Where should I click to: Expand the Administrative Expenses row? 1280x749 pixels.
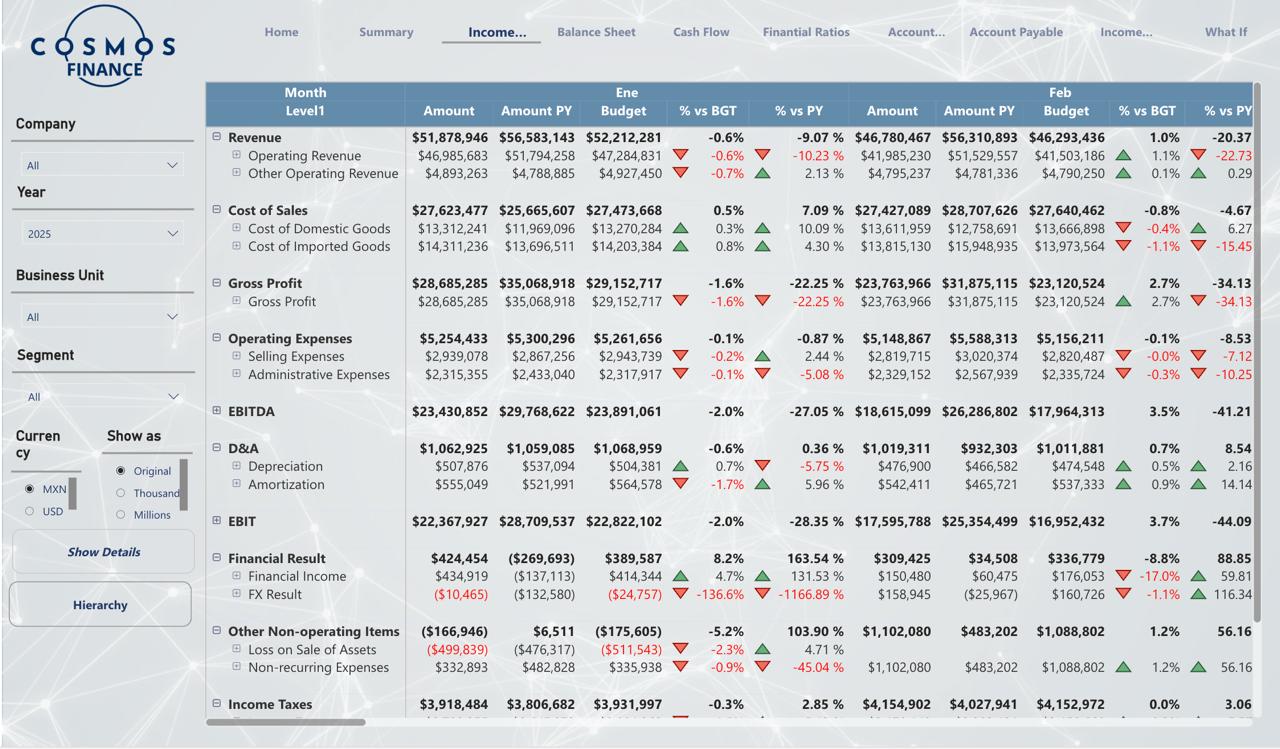237,374
